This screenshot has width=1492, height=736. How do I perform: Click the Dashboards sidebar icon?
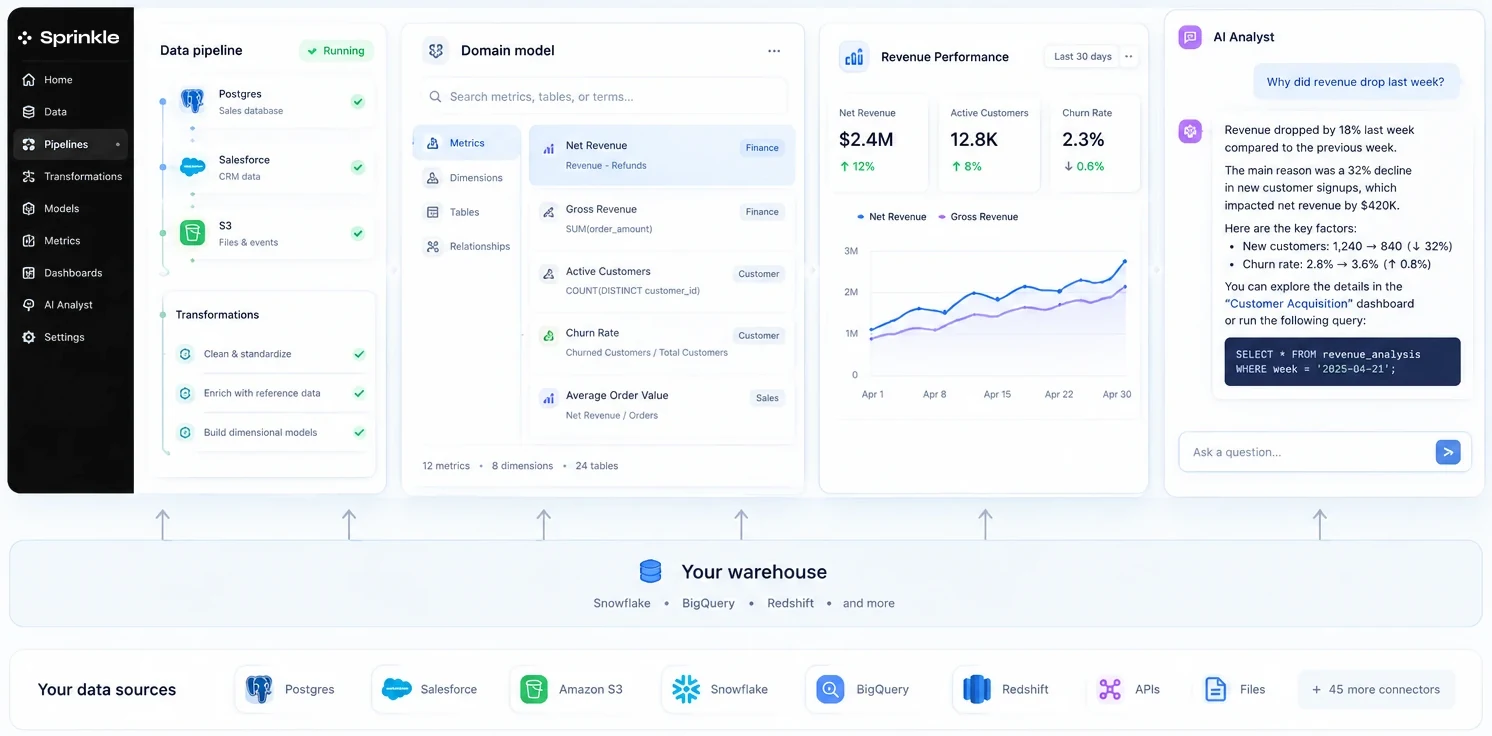pos(28,273)
